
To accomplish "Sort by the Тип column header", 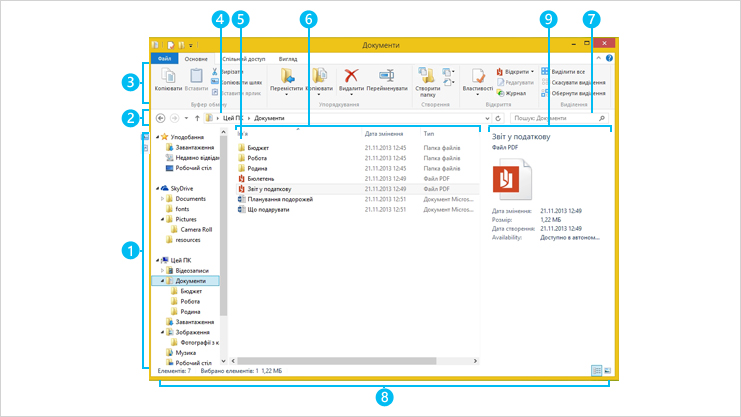I will click(429, 134).
